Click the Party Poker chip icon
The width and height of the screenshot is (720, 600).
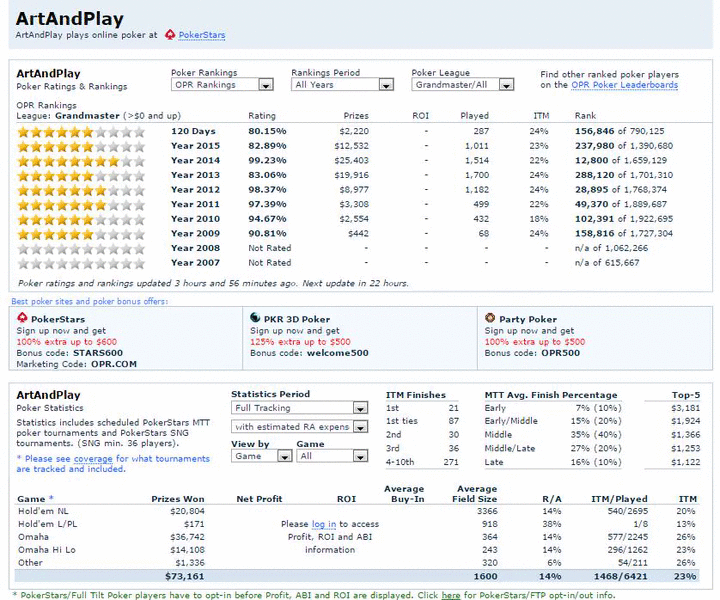490,317
